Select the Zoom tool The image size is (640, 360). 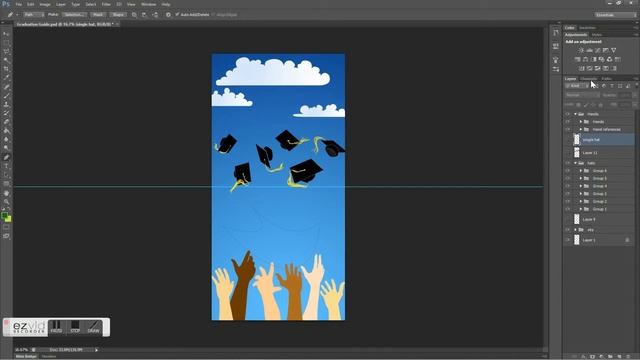click(x=6, y=202)
